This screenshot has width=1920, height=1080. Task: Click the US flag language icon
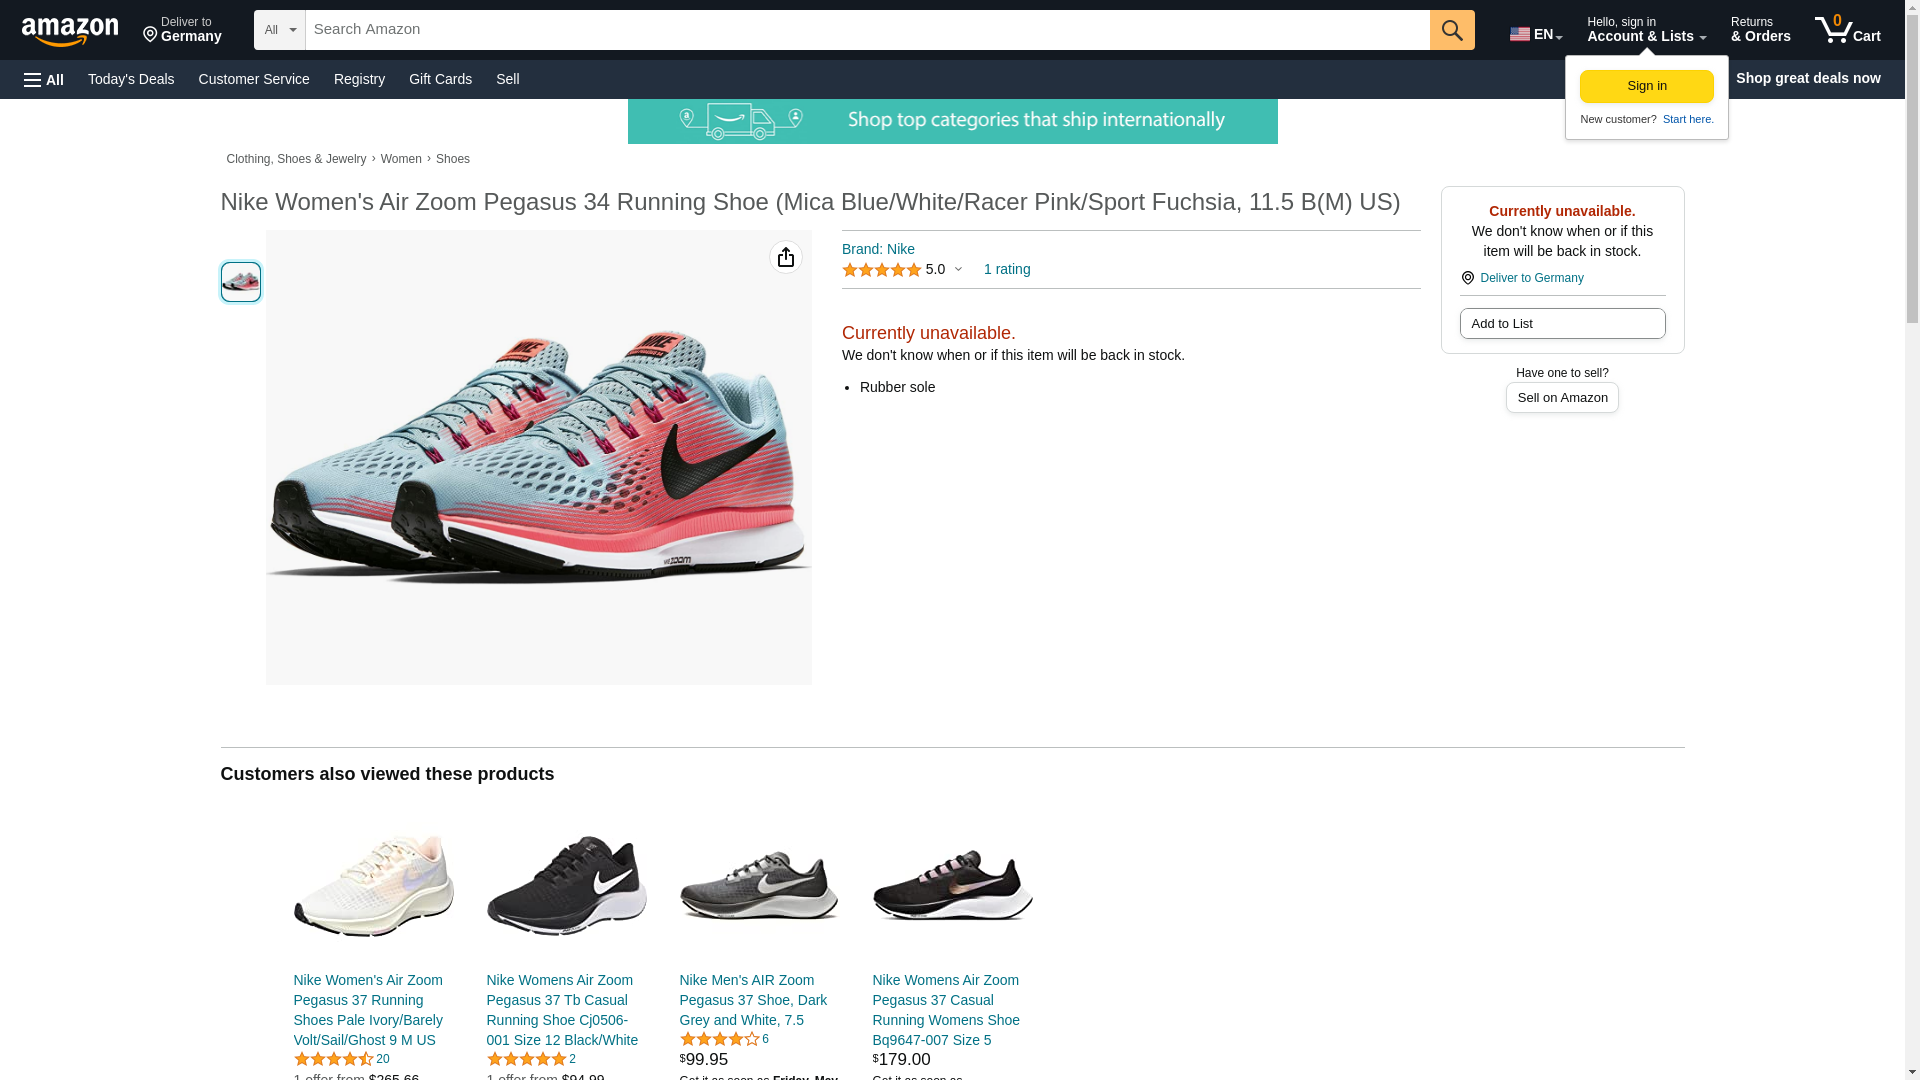[x=1519, y=34]
